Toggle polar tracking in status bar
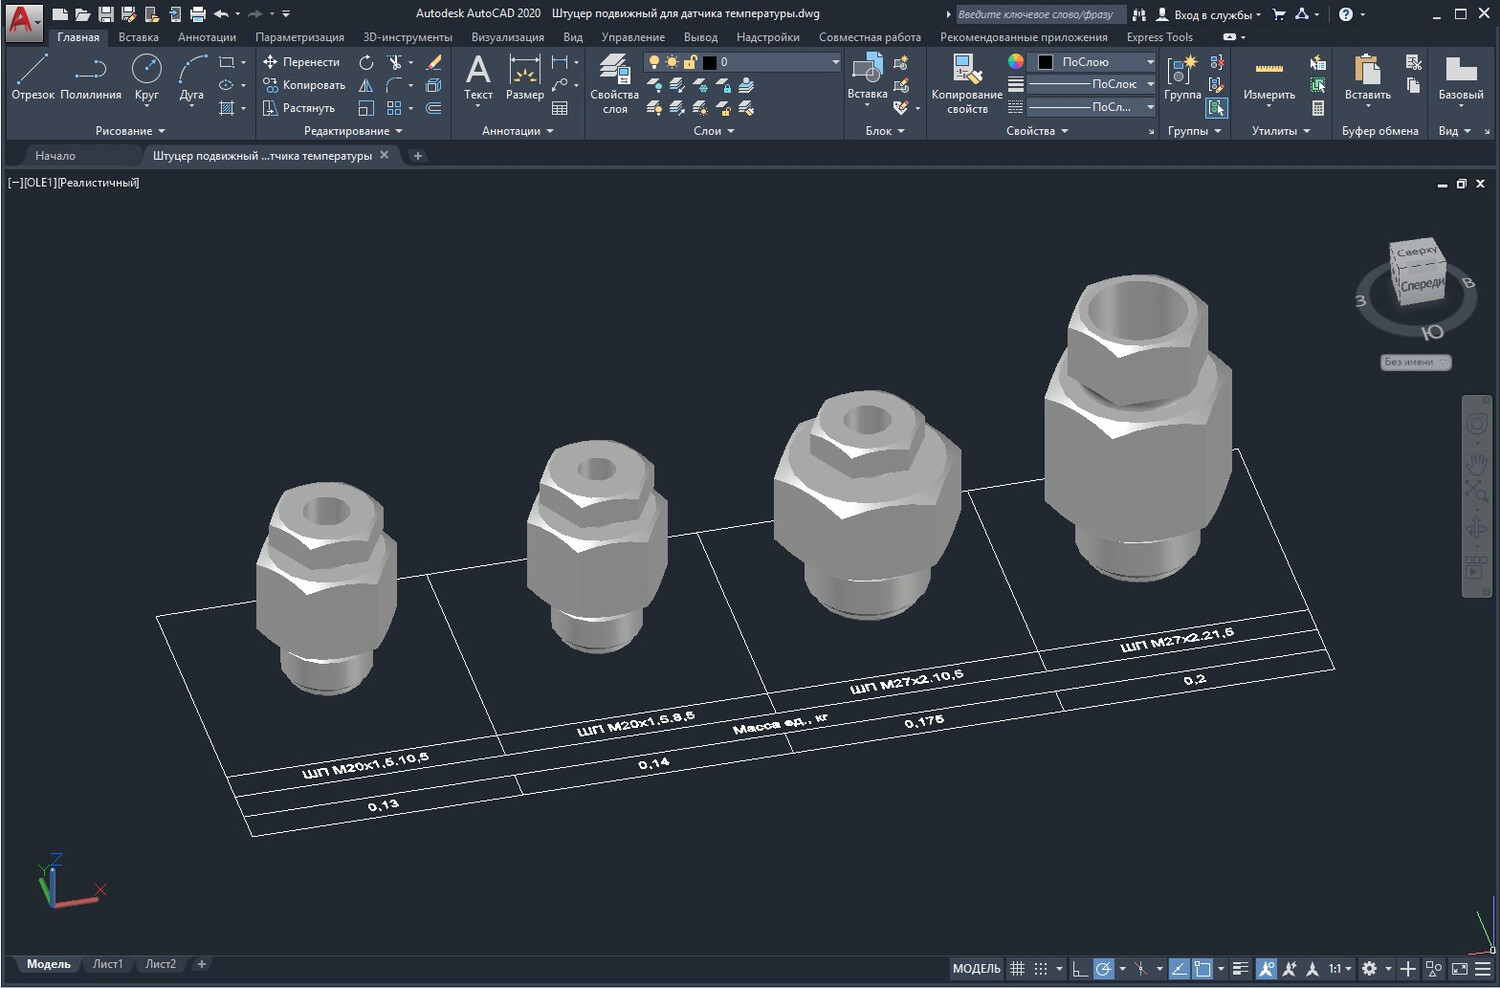 point(1103,968)
